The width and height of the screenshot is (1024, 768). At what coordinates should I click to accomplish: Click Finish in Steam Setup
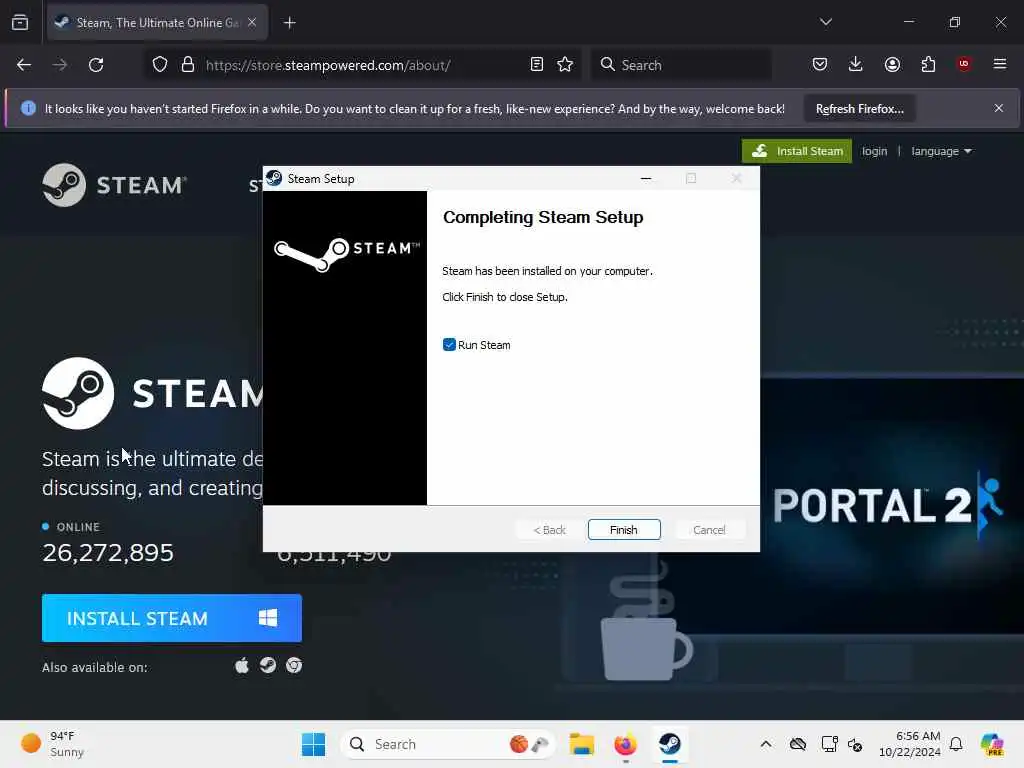[624, 530]
